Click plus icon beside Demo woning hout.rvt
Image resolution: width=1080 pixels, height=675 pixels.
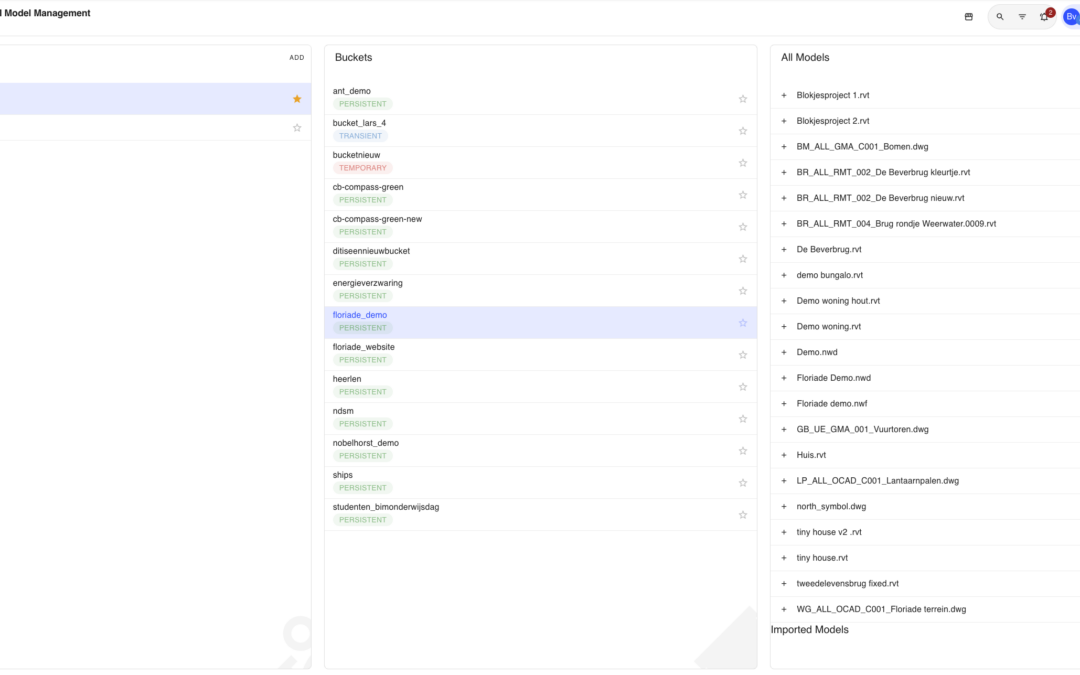point(784,301)
